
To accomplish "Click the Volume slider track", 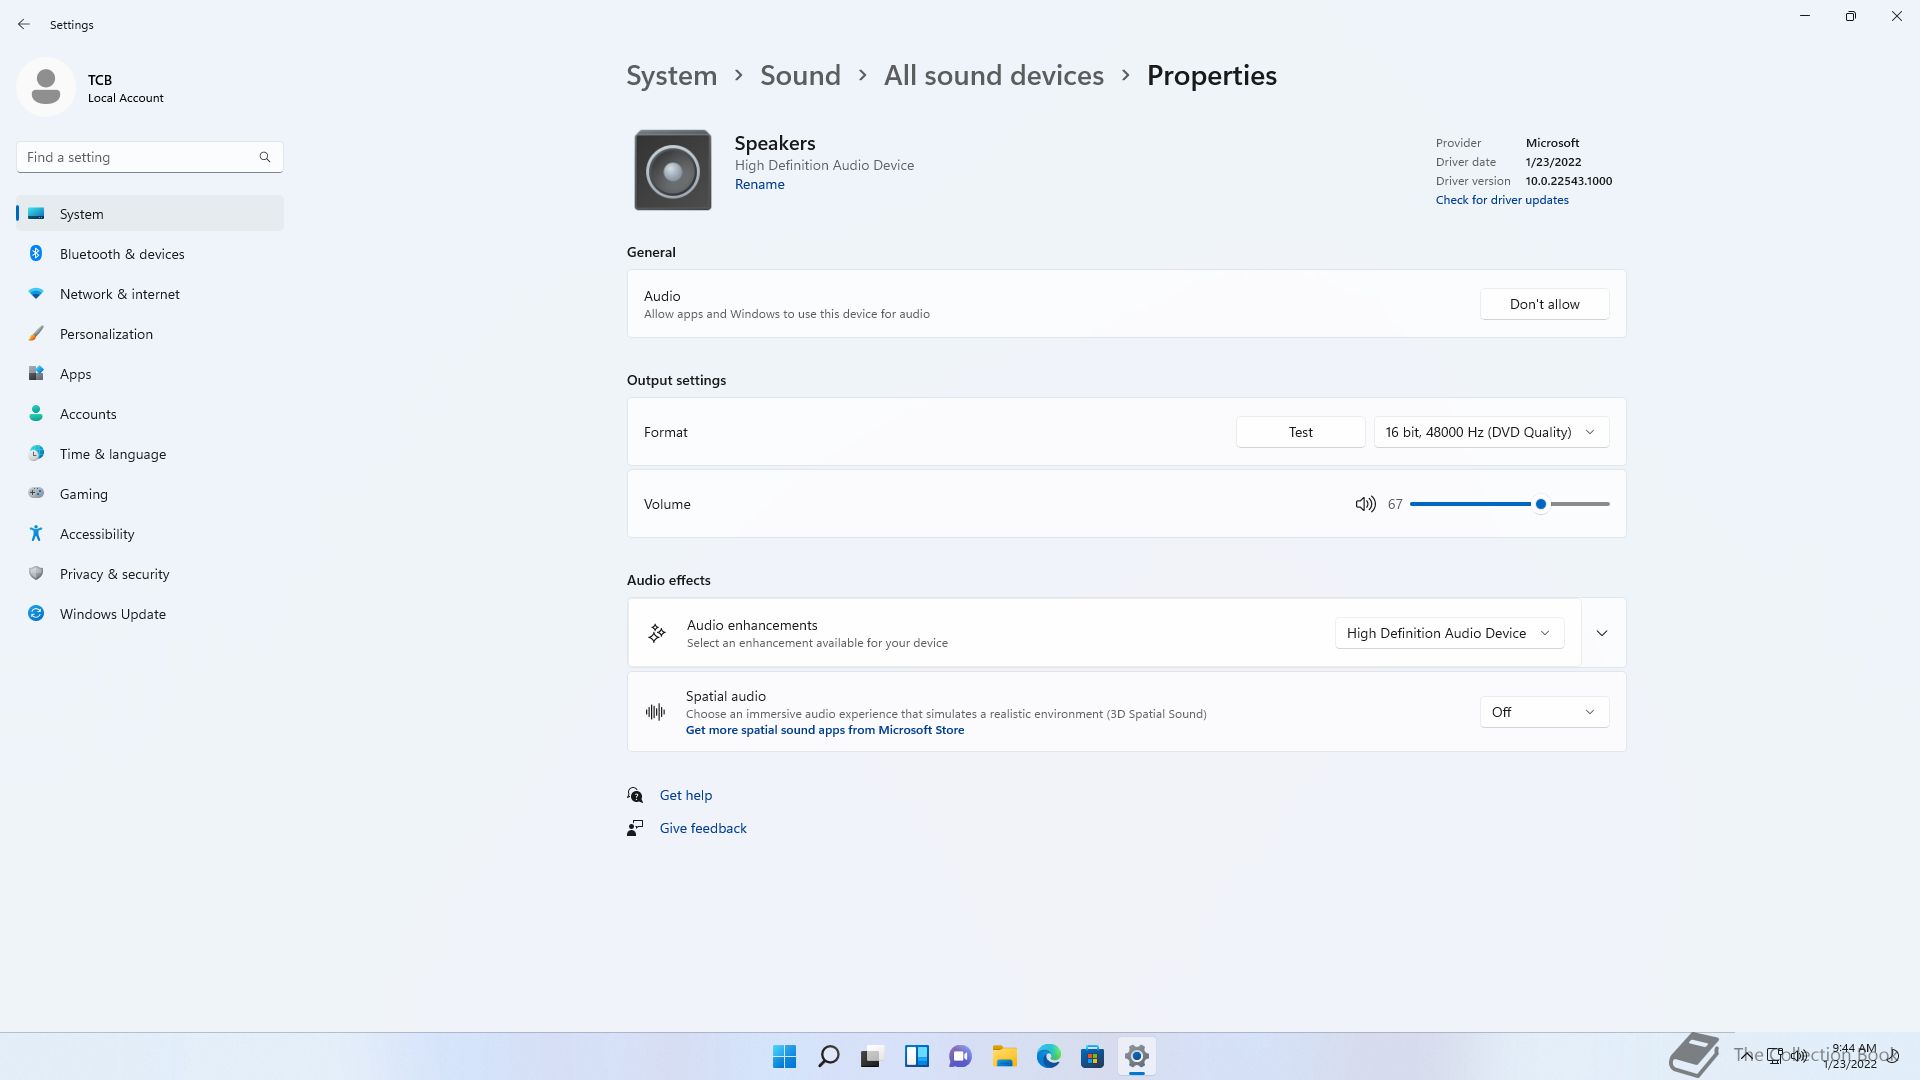I will [x=1470, y=504].
